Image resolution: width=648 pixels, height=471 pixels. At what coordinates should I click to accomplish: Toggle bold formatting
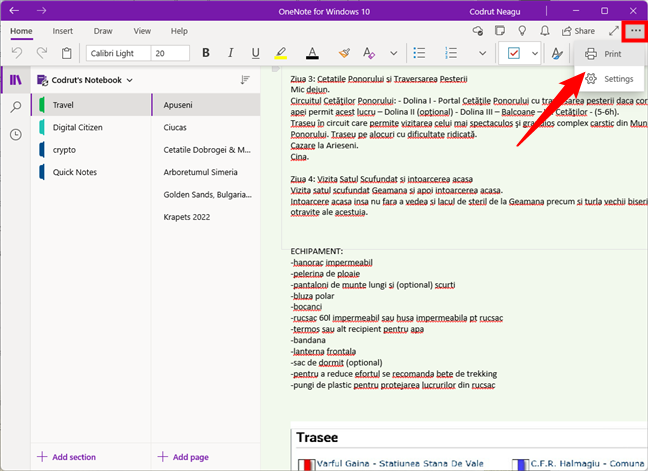[x=206, y=53]
